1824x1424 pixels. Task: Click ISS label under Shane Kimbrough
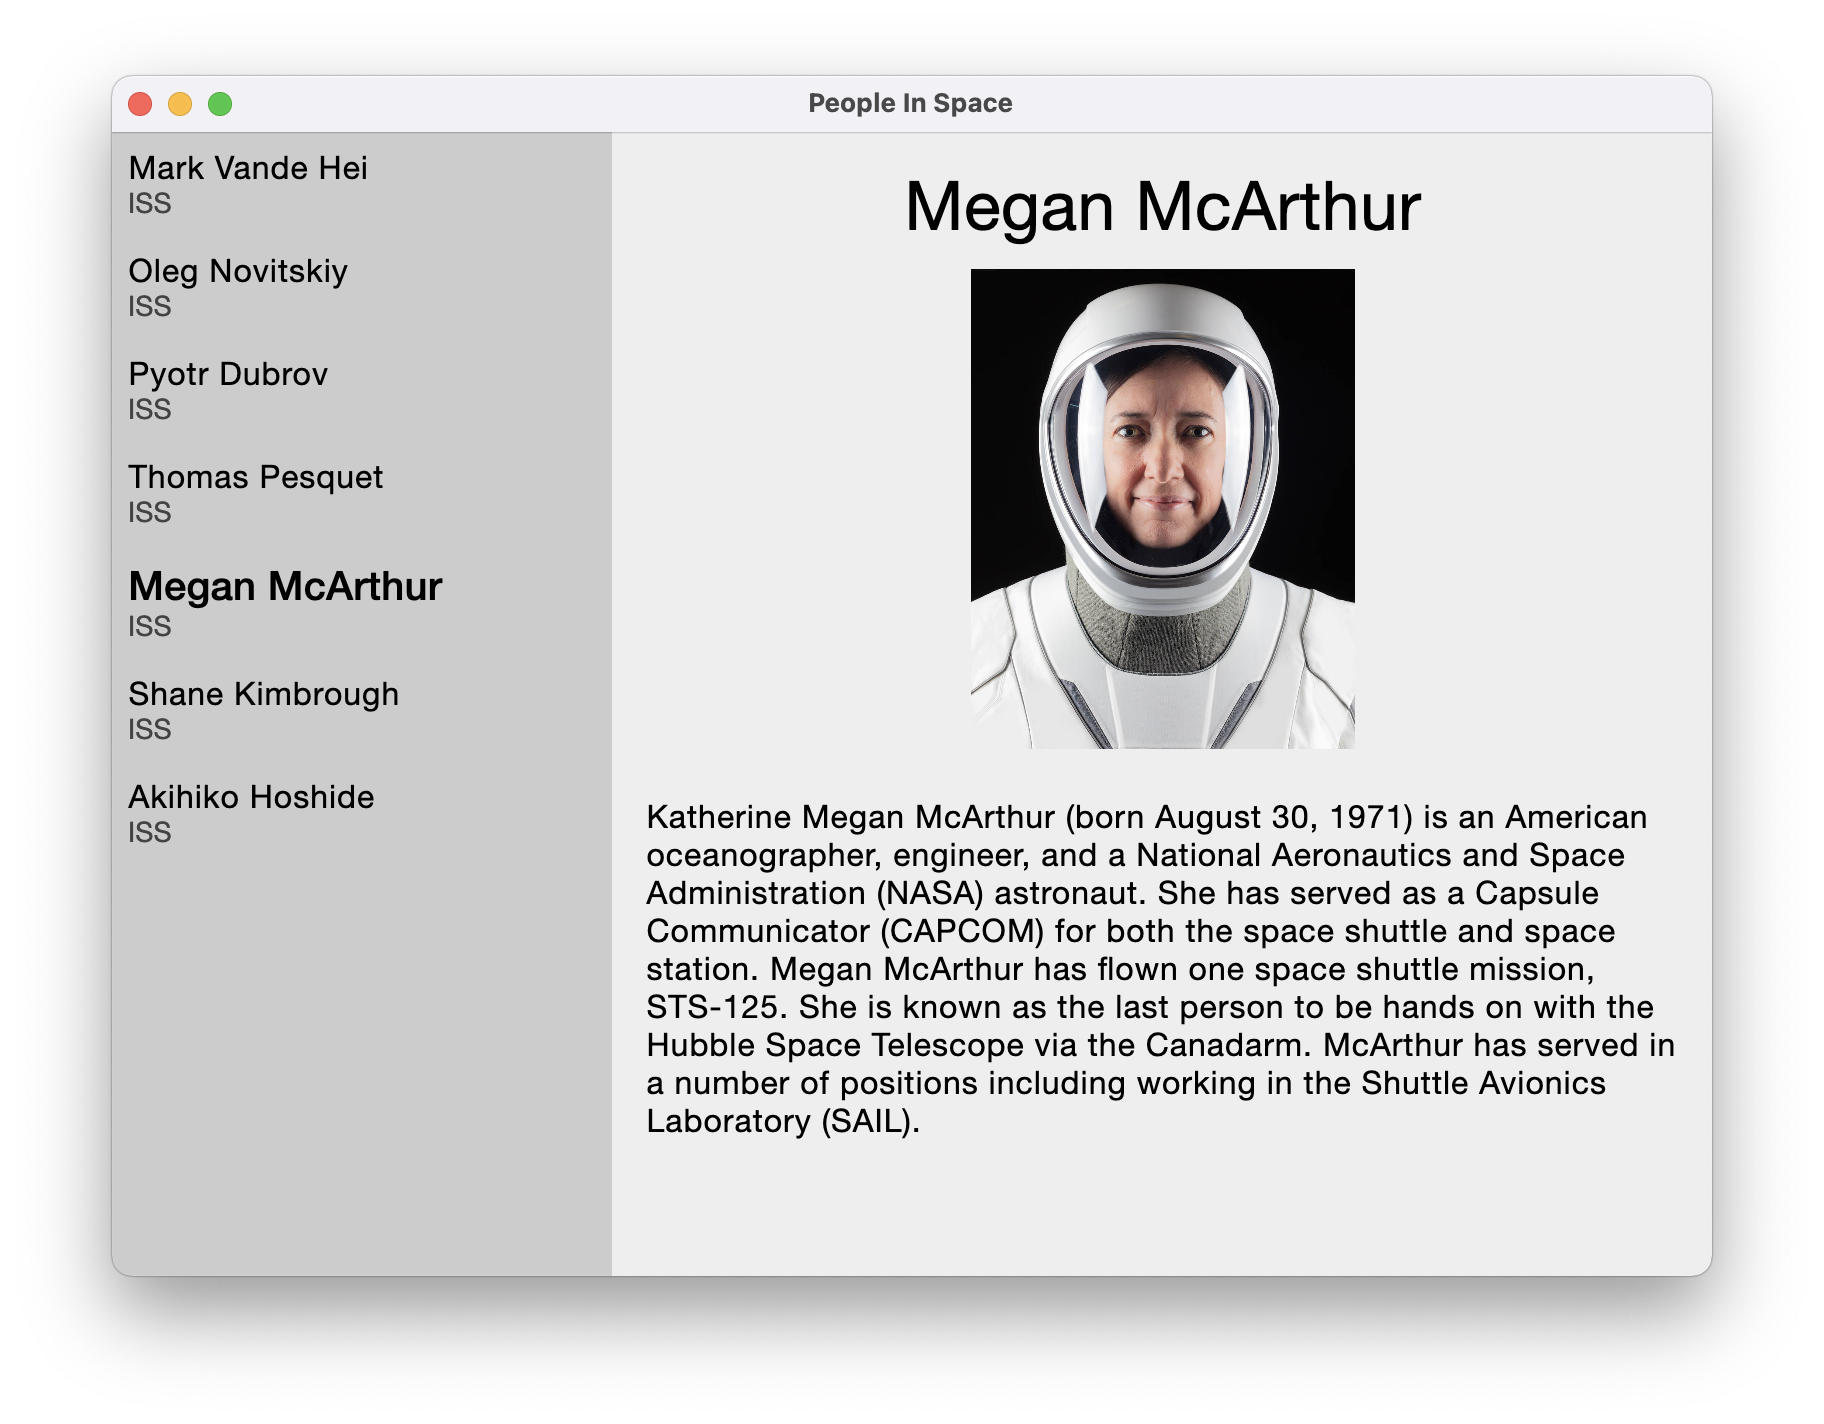coord(150,730)
